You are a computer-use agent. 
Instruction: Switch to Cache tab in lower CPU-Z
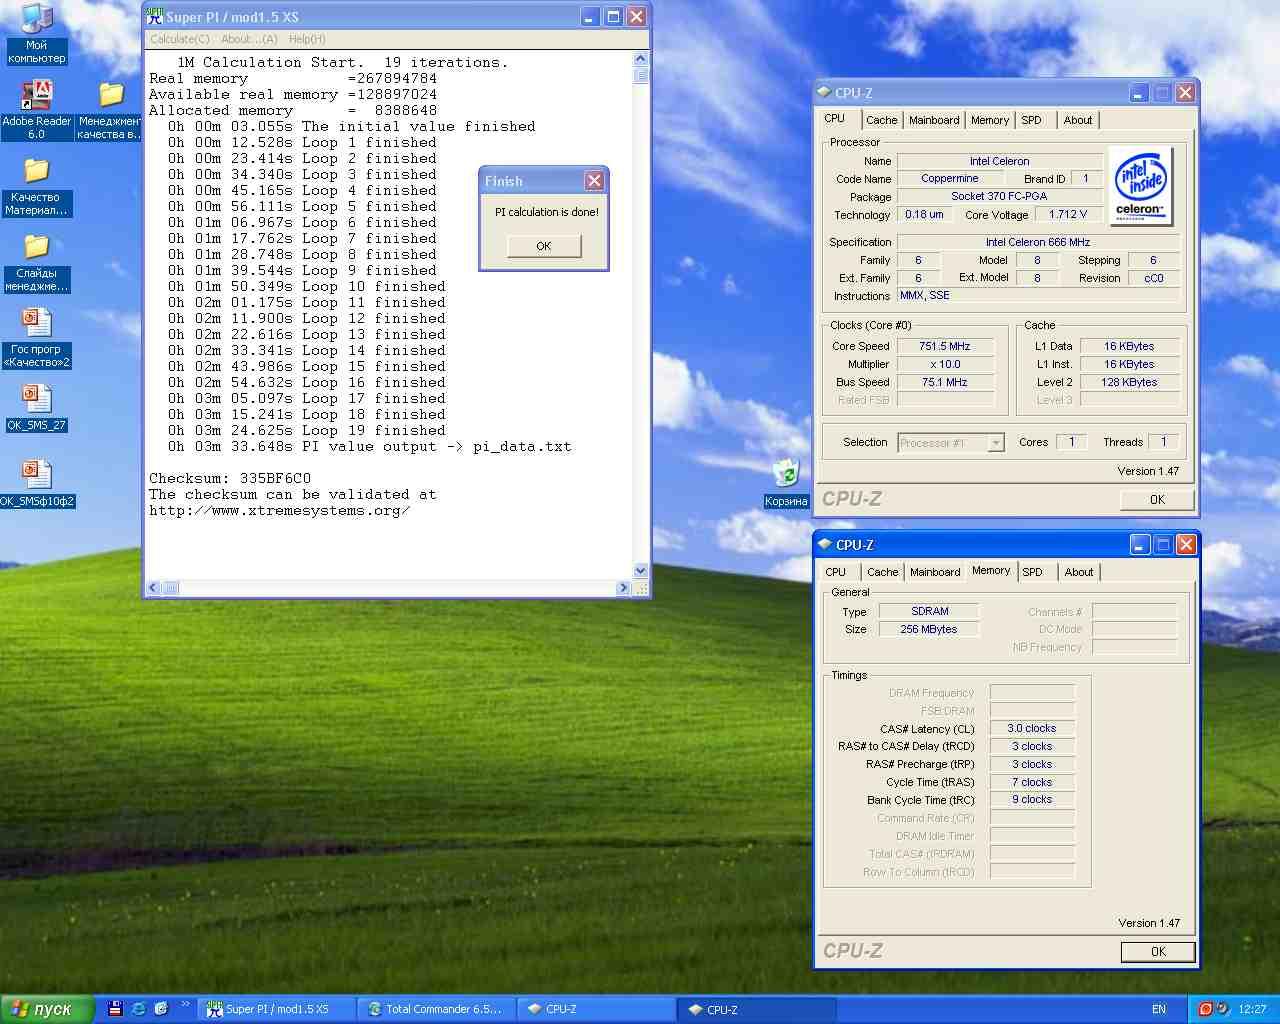882,572
